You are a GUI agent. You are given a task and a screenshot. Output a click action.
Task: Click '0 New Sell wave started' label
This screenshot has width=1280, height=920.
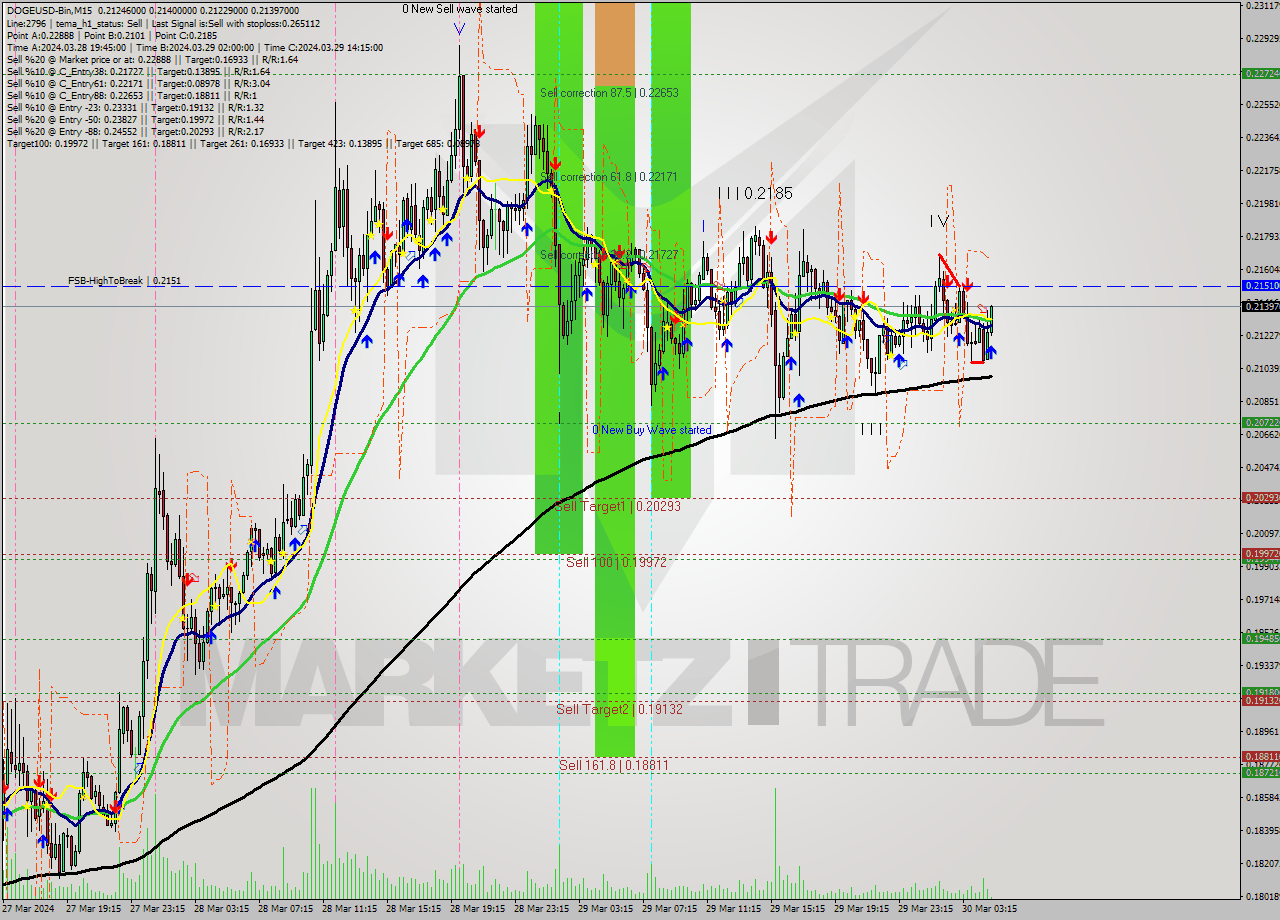click(460, 9)
